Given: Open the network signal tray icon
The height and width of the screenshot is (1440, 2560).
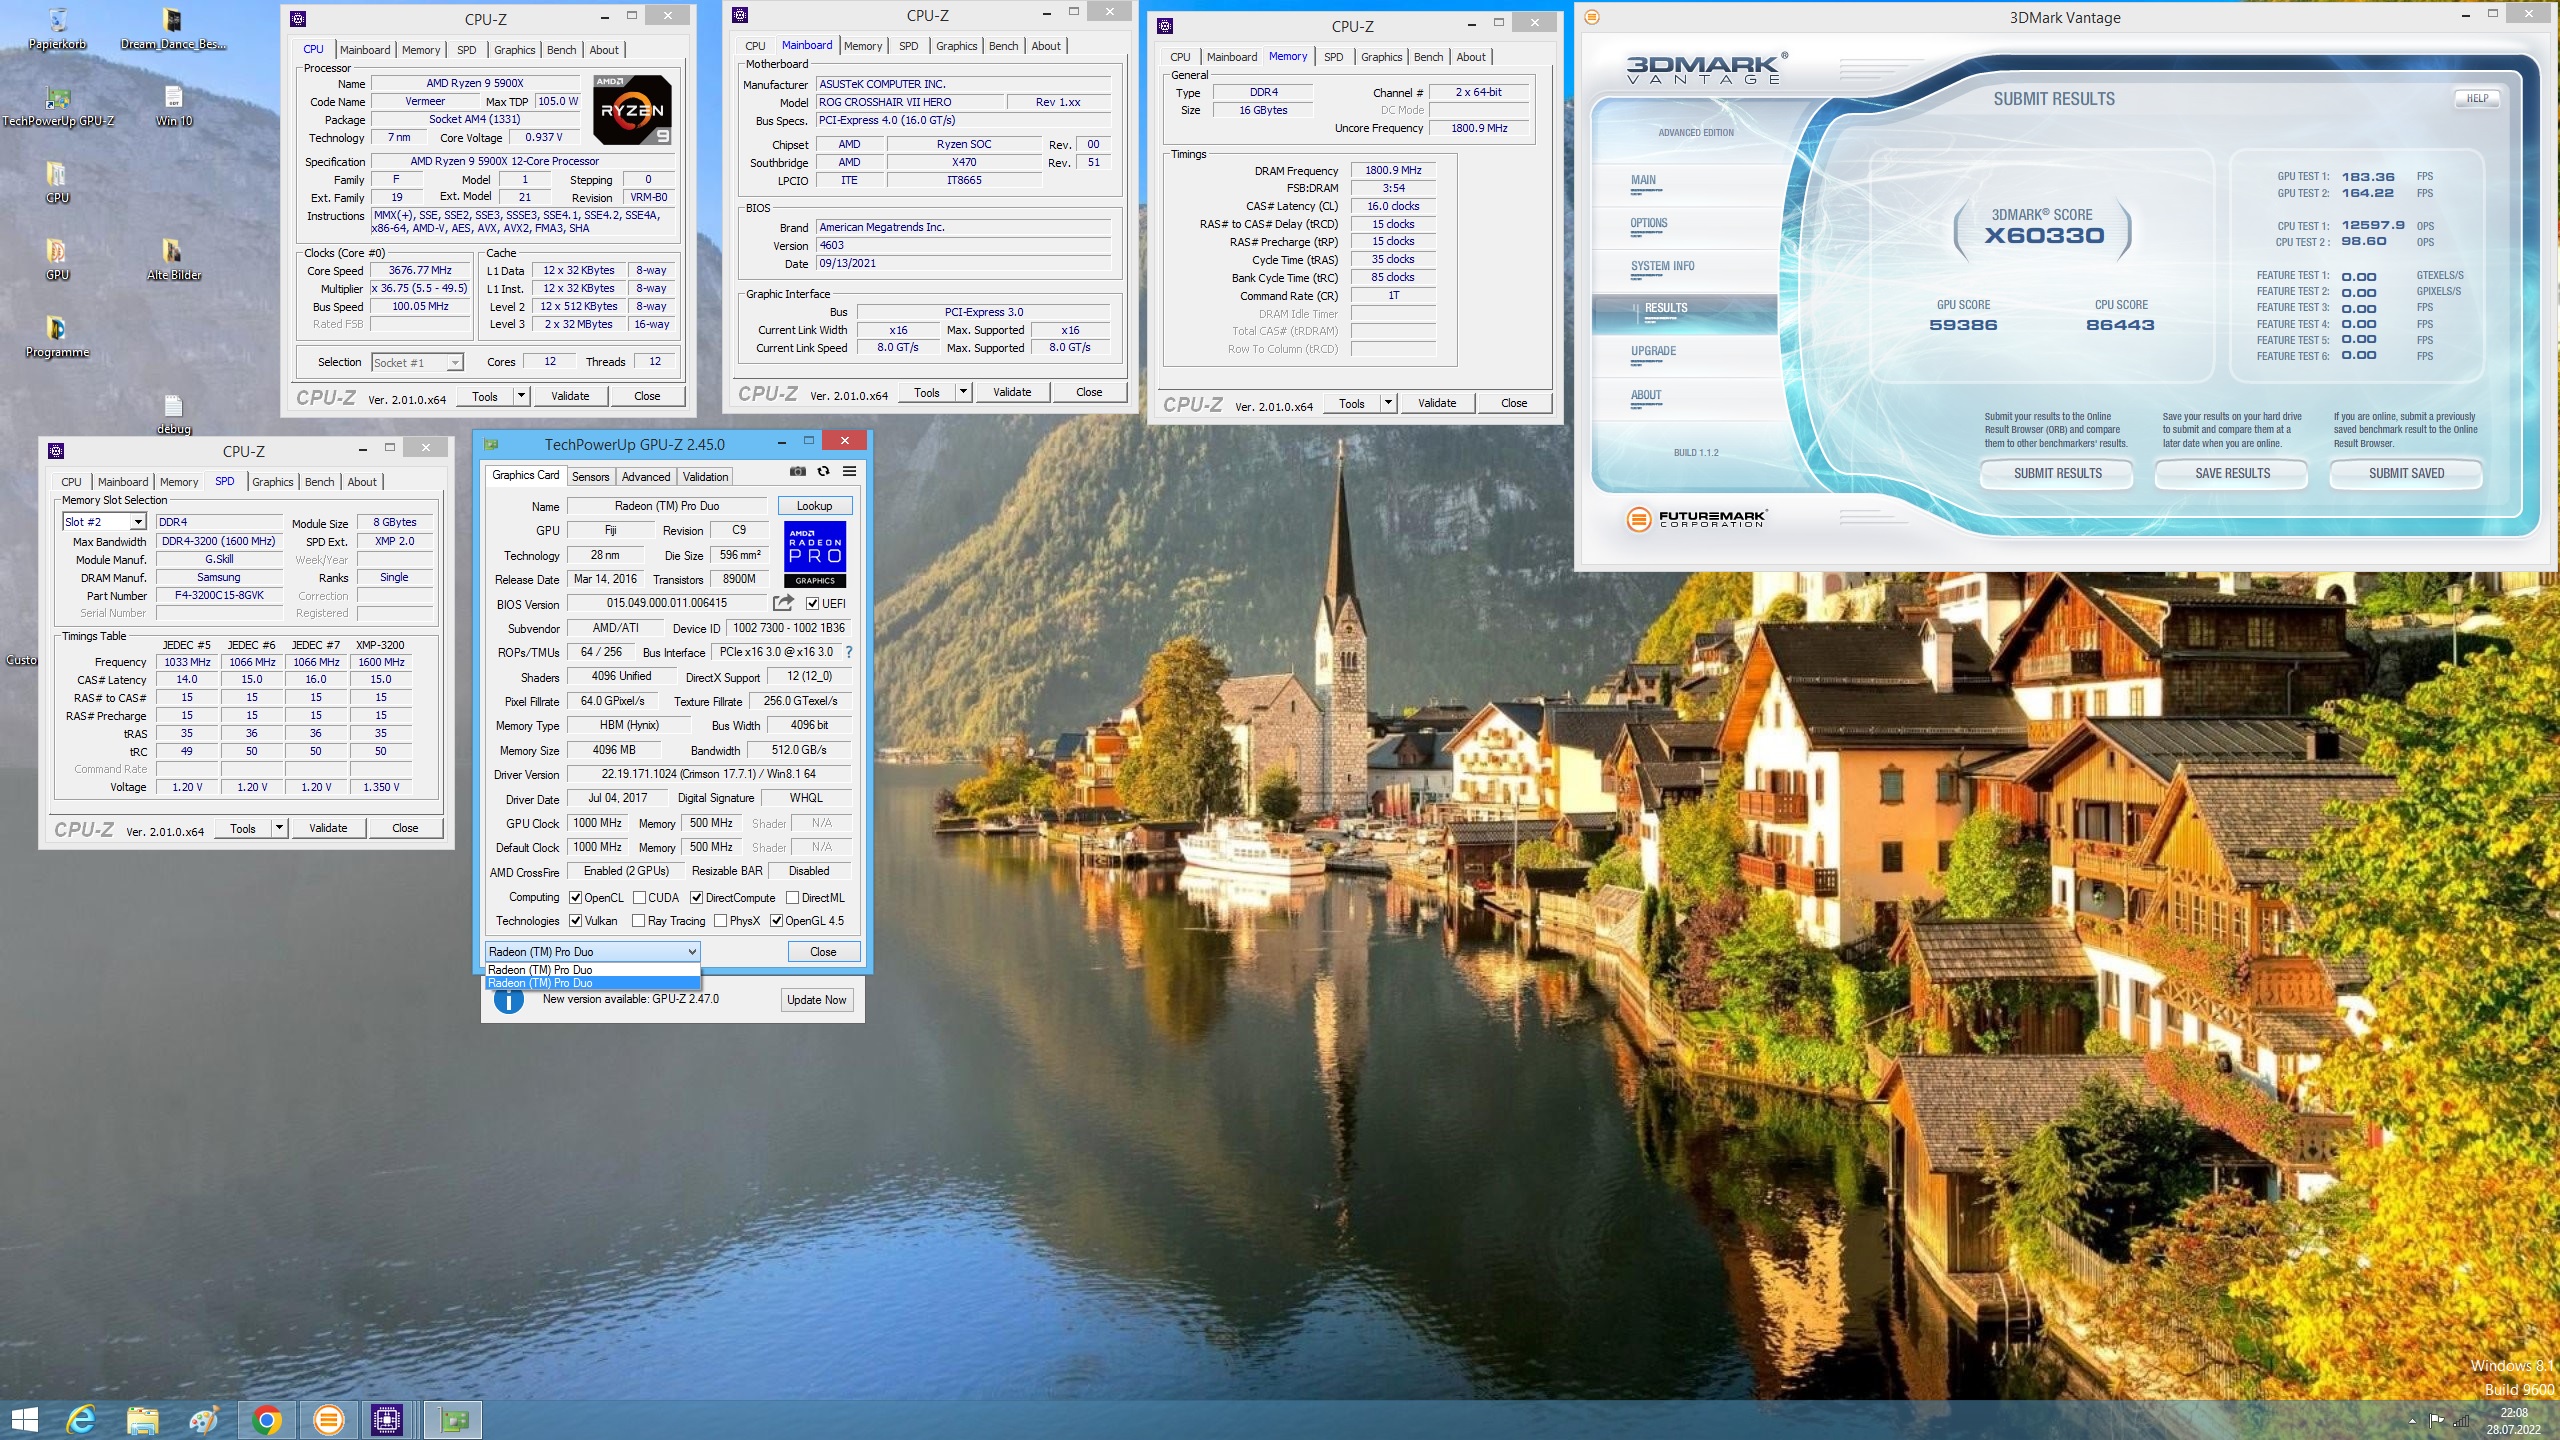Looking at the screenshot, I should (x=2460, y=1420).
